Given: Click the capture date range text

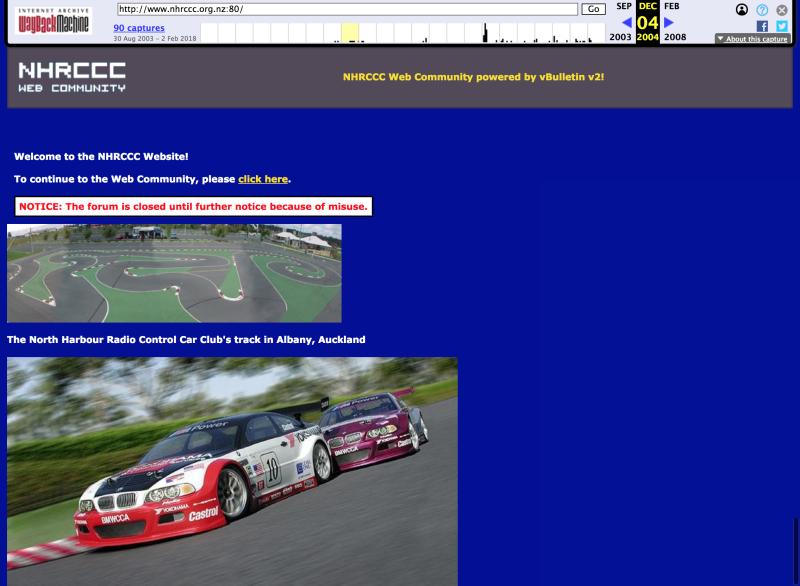Looking at the screenshot, I should click(x=155, y=39).
